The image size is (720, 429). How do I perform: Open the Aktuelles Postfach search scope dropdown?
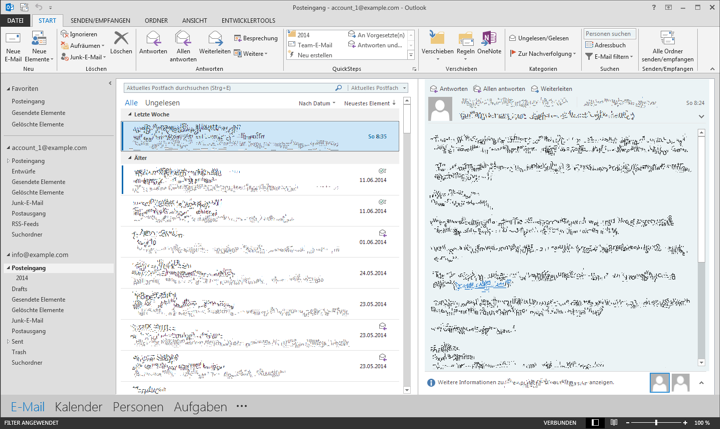[x=377, y=88]
